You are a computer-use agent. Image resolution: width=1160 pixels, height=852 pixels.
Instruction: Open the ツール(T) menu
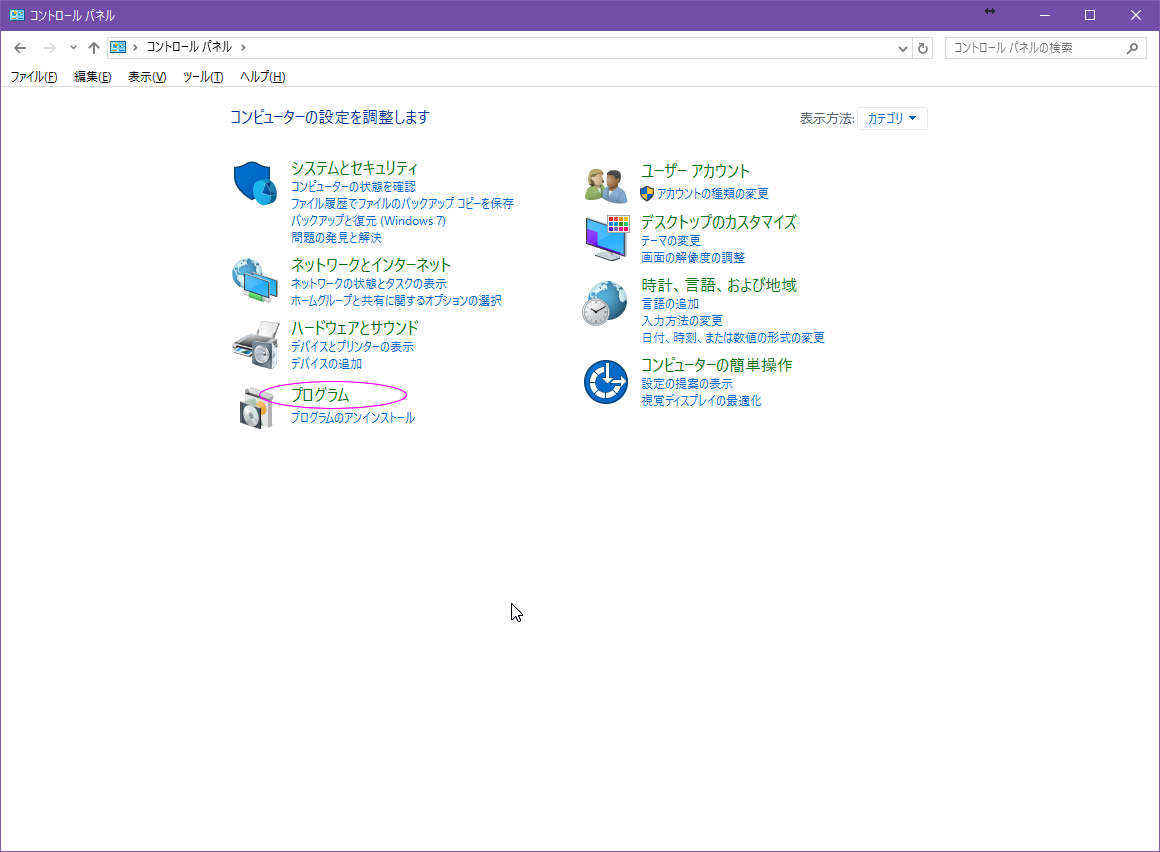pyautogui.click(x=203, y=77)
